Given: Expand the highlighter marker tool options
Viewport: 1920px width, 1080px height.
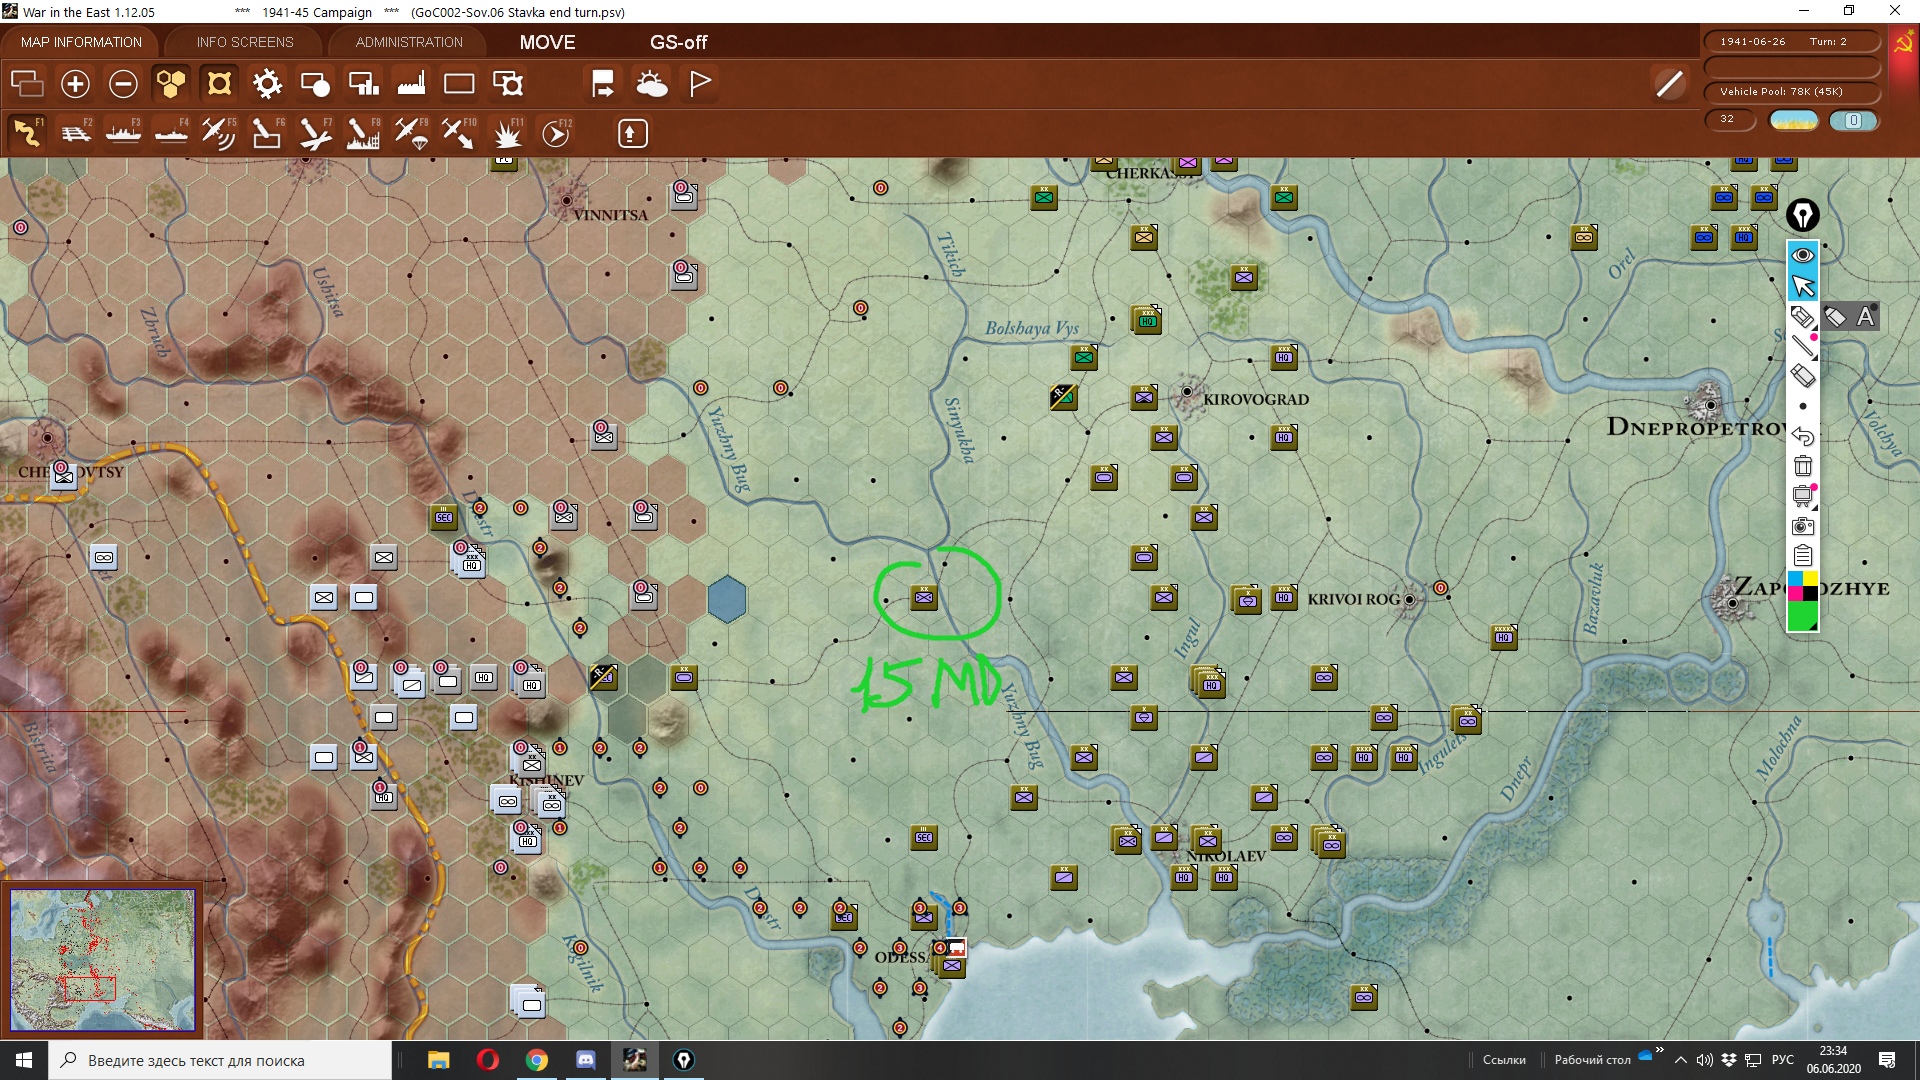Looking at the screenshot, I should click(1803, 318).
